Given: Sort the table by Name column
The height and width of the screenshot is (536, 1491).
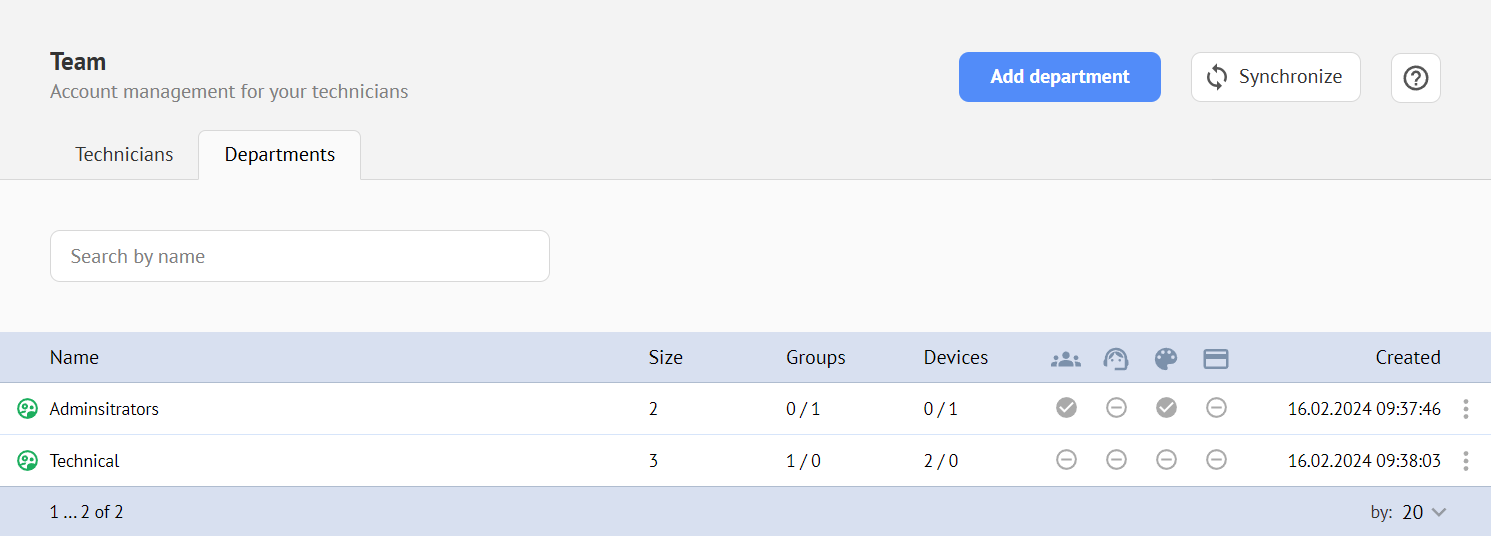Looking at the screenshot, I should pos(74,358).
